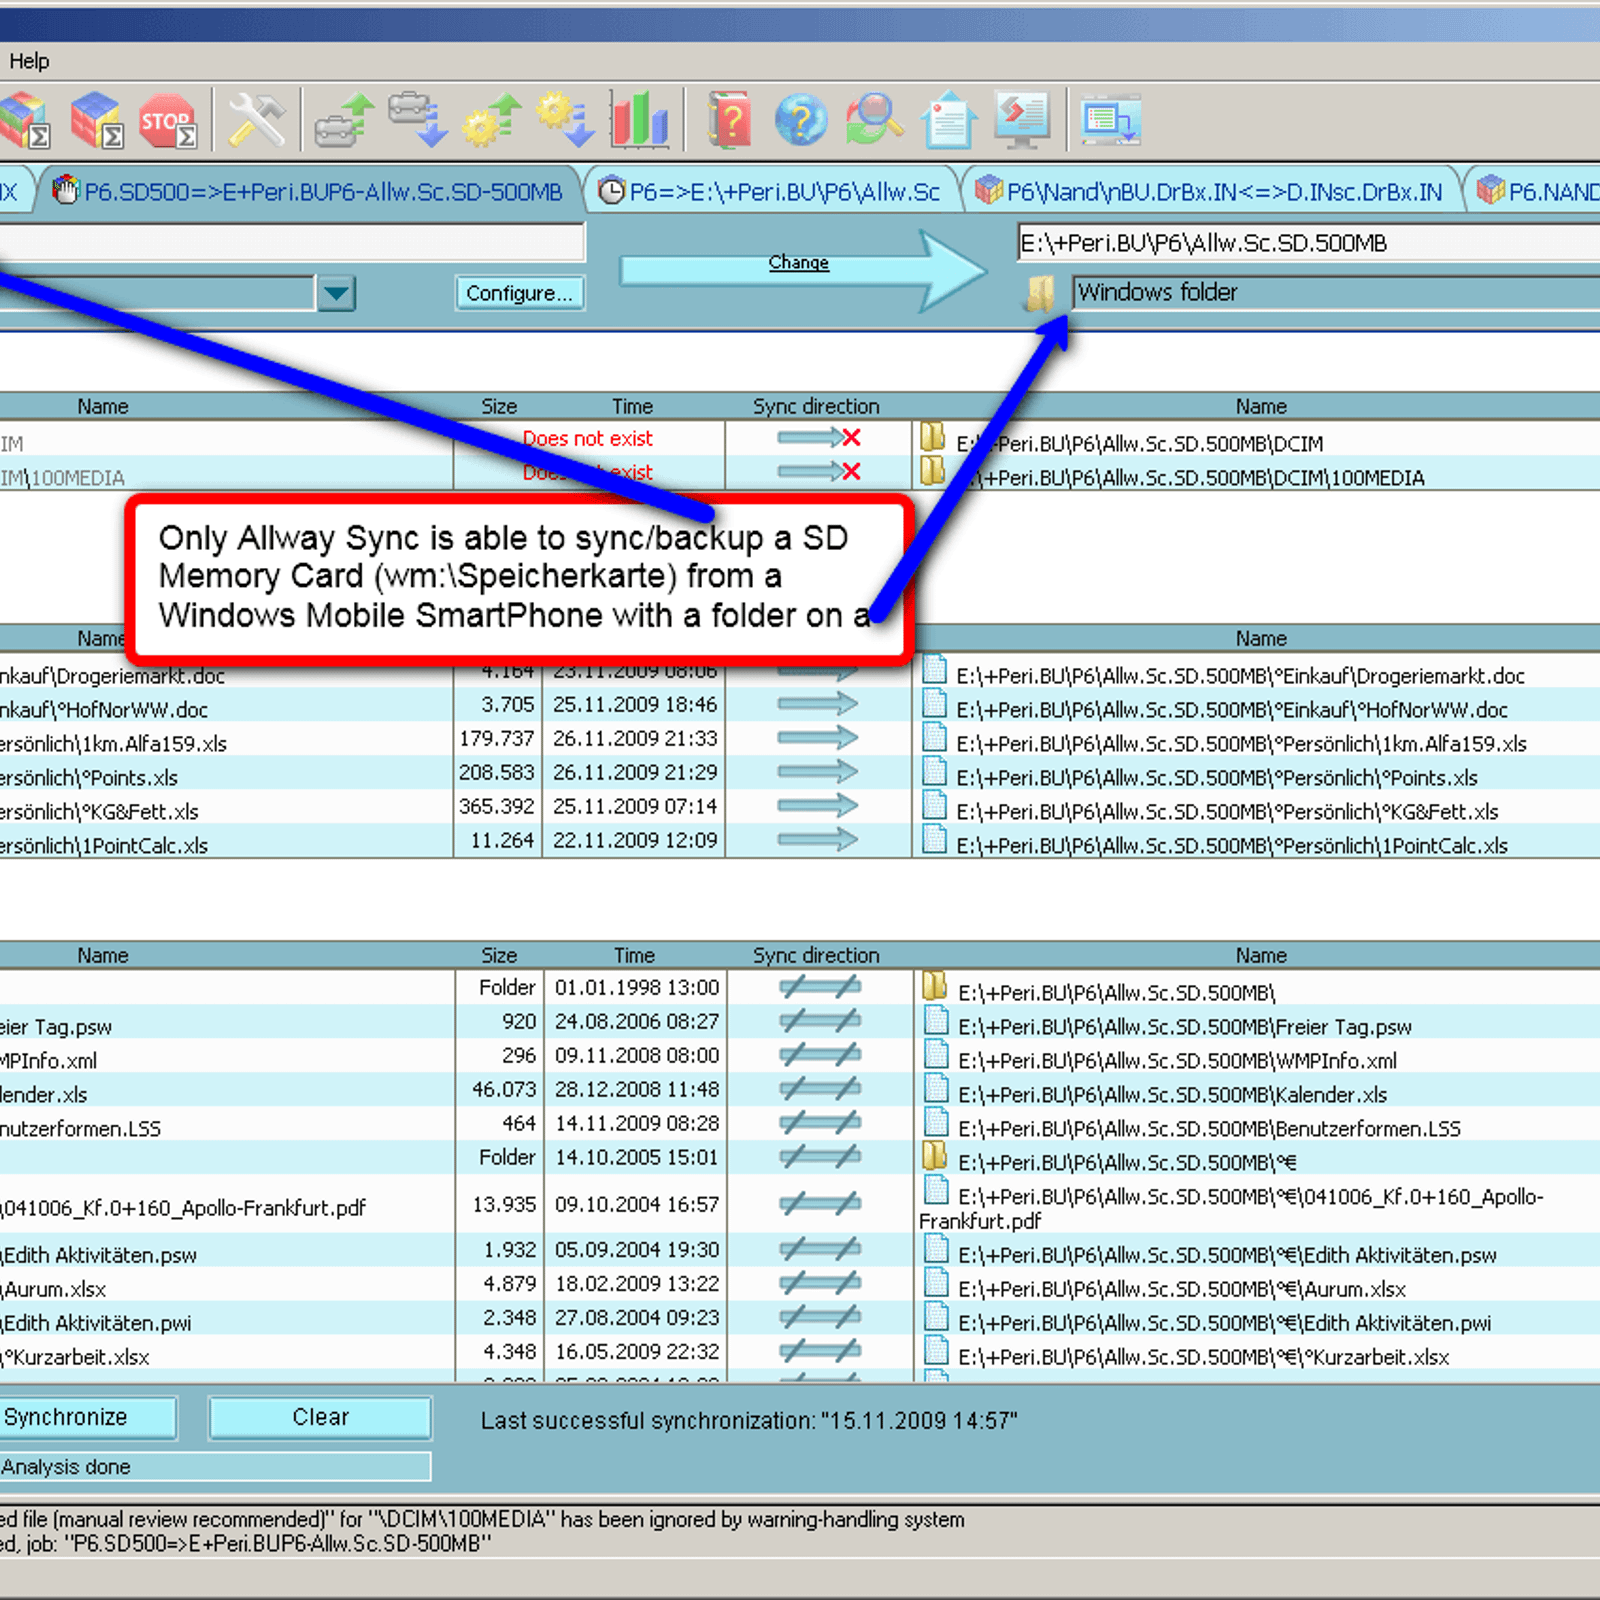
Task: Open options via hammer and wrench icon
Action: pyautogui.click(x=256, y=121)
